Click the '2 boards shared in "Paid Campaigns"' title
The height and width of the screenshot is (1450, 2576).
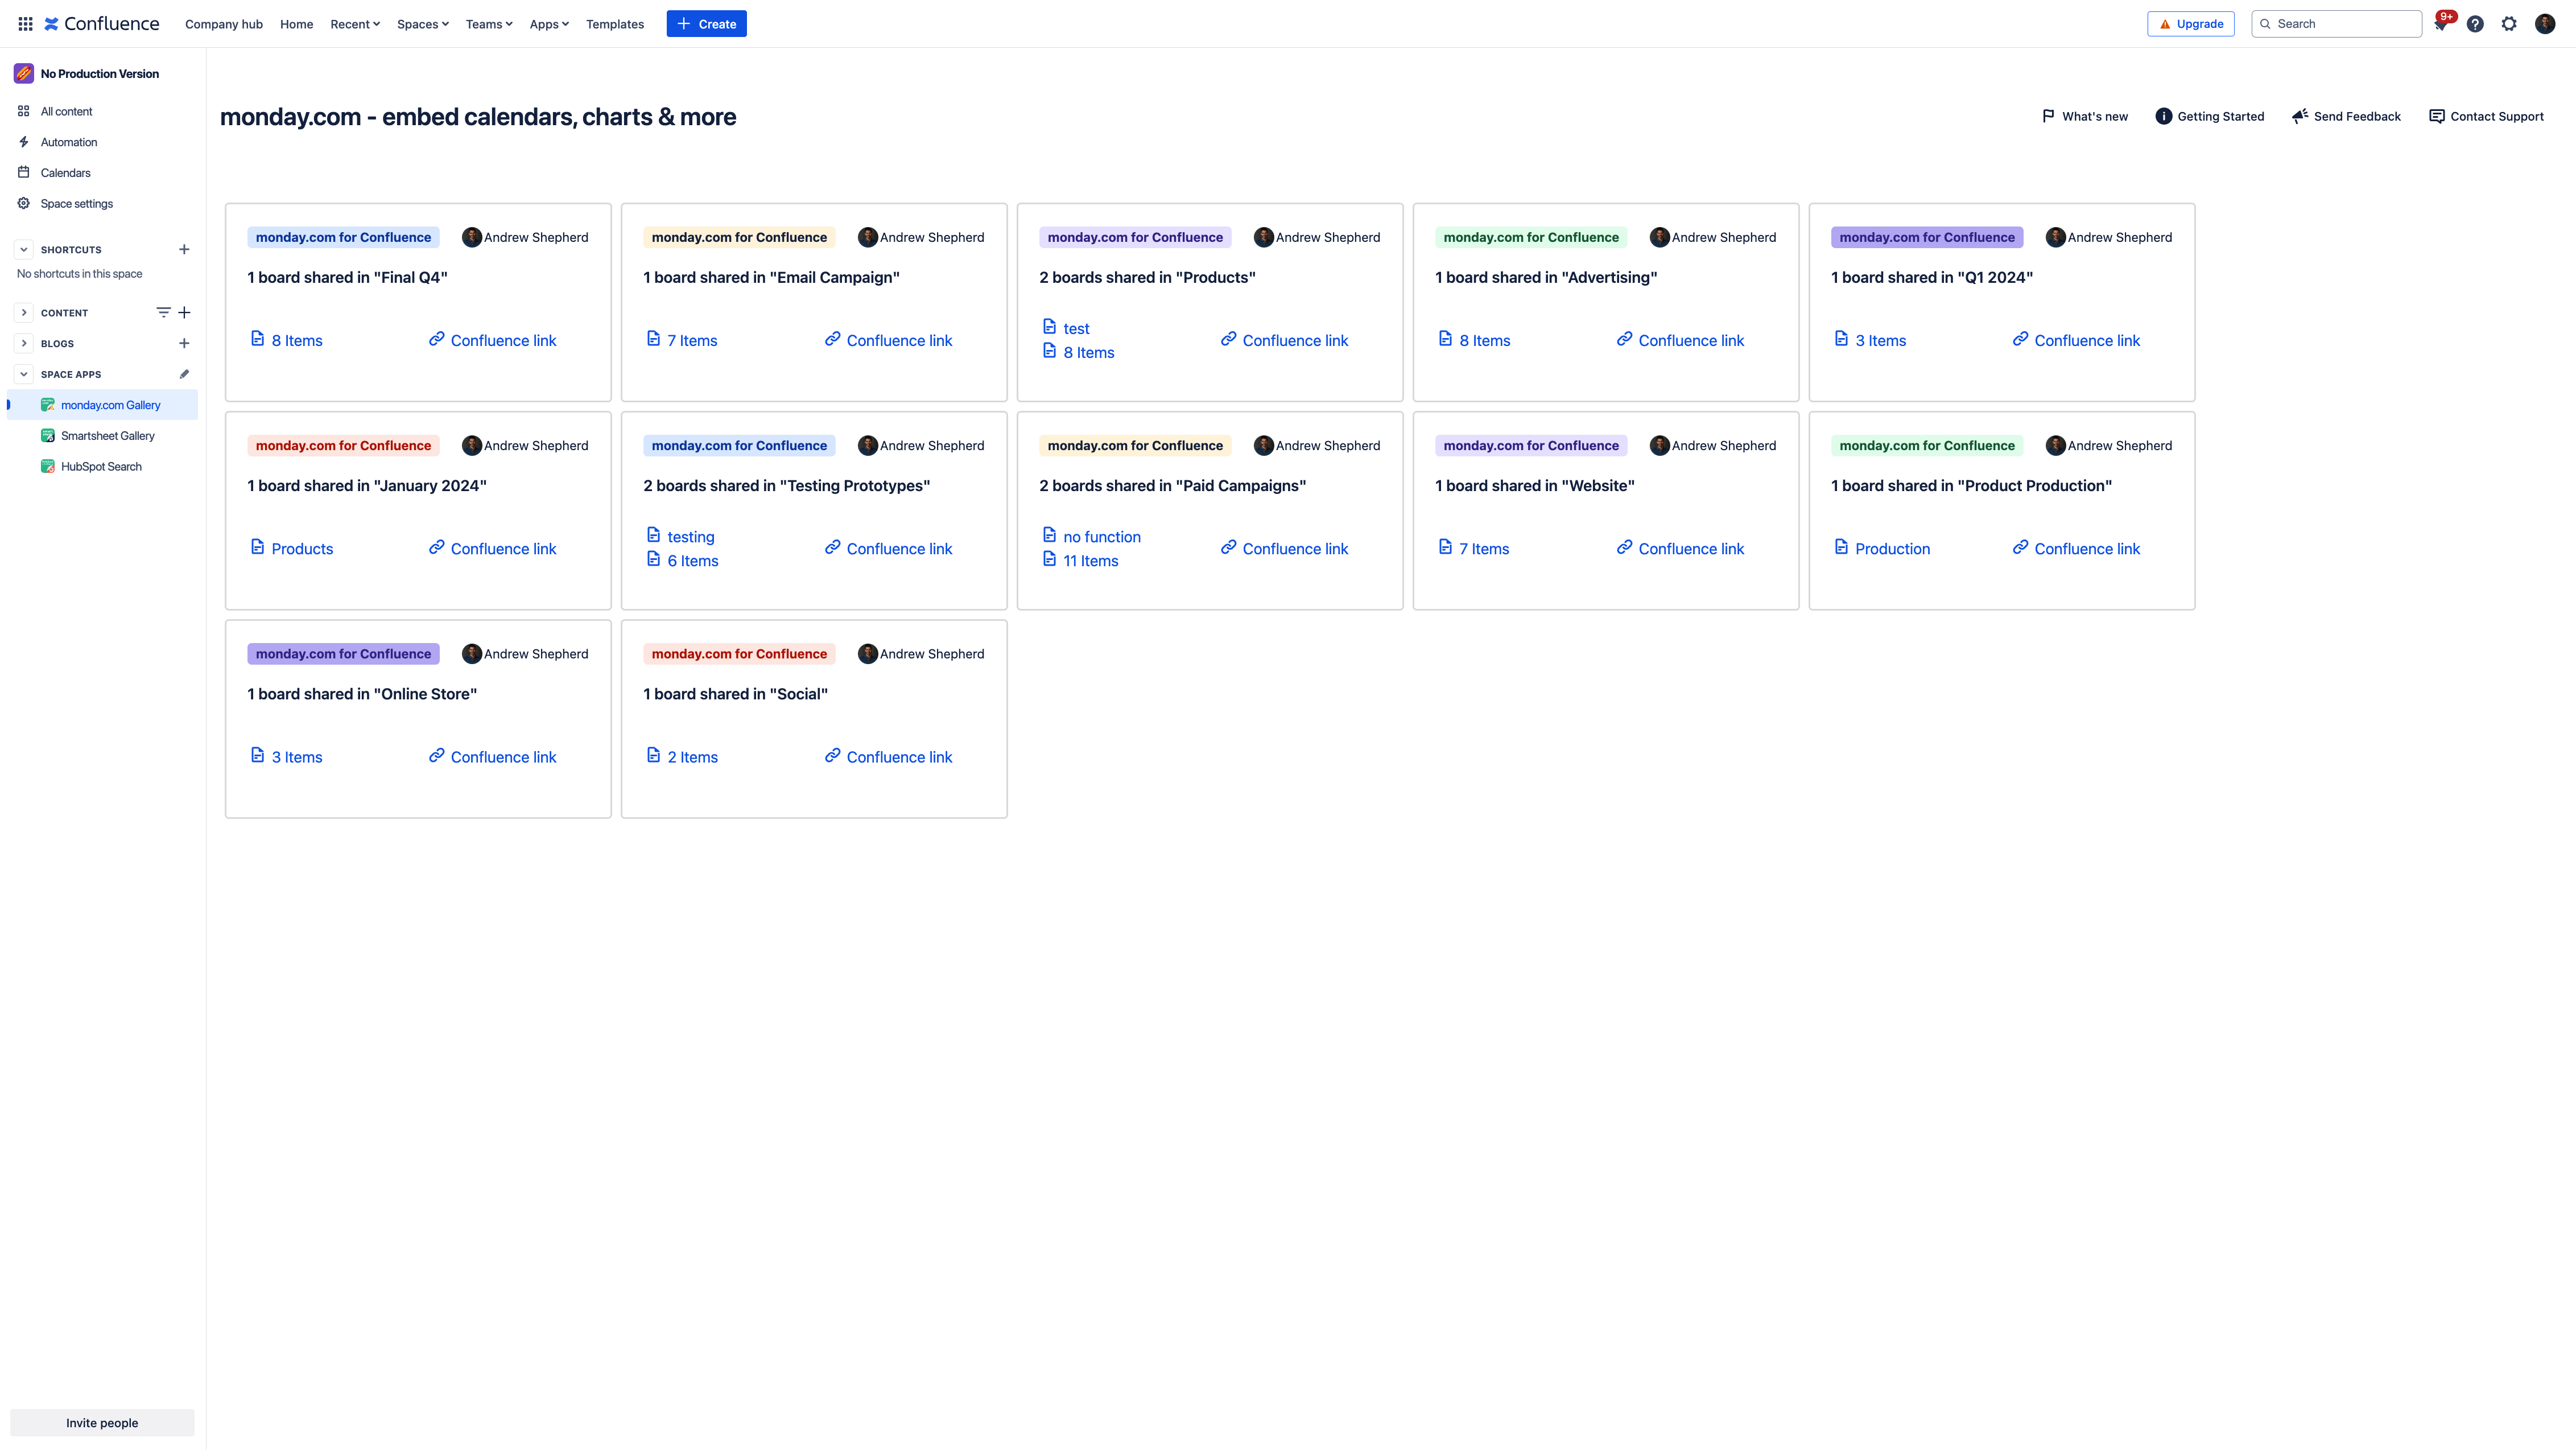(1172, 485)
